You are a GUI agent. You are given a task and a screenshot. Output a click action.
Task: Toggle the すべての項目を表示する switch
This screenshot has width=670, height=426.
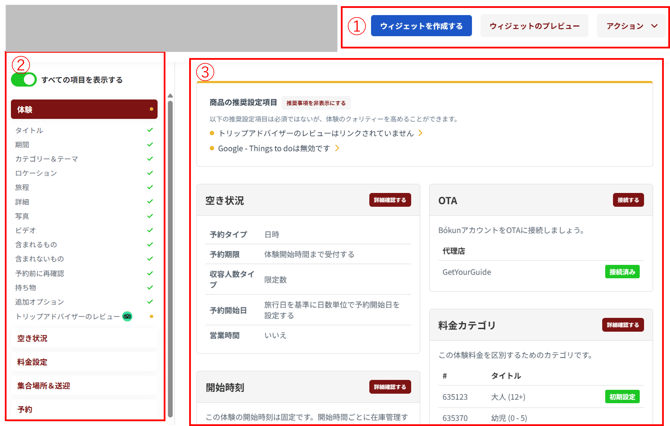click(24, 80)
